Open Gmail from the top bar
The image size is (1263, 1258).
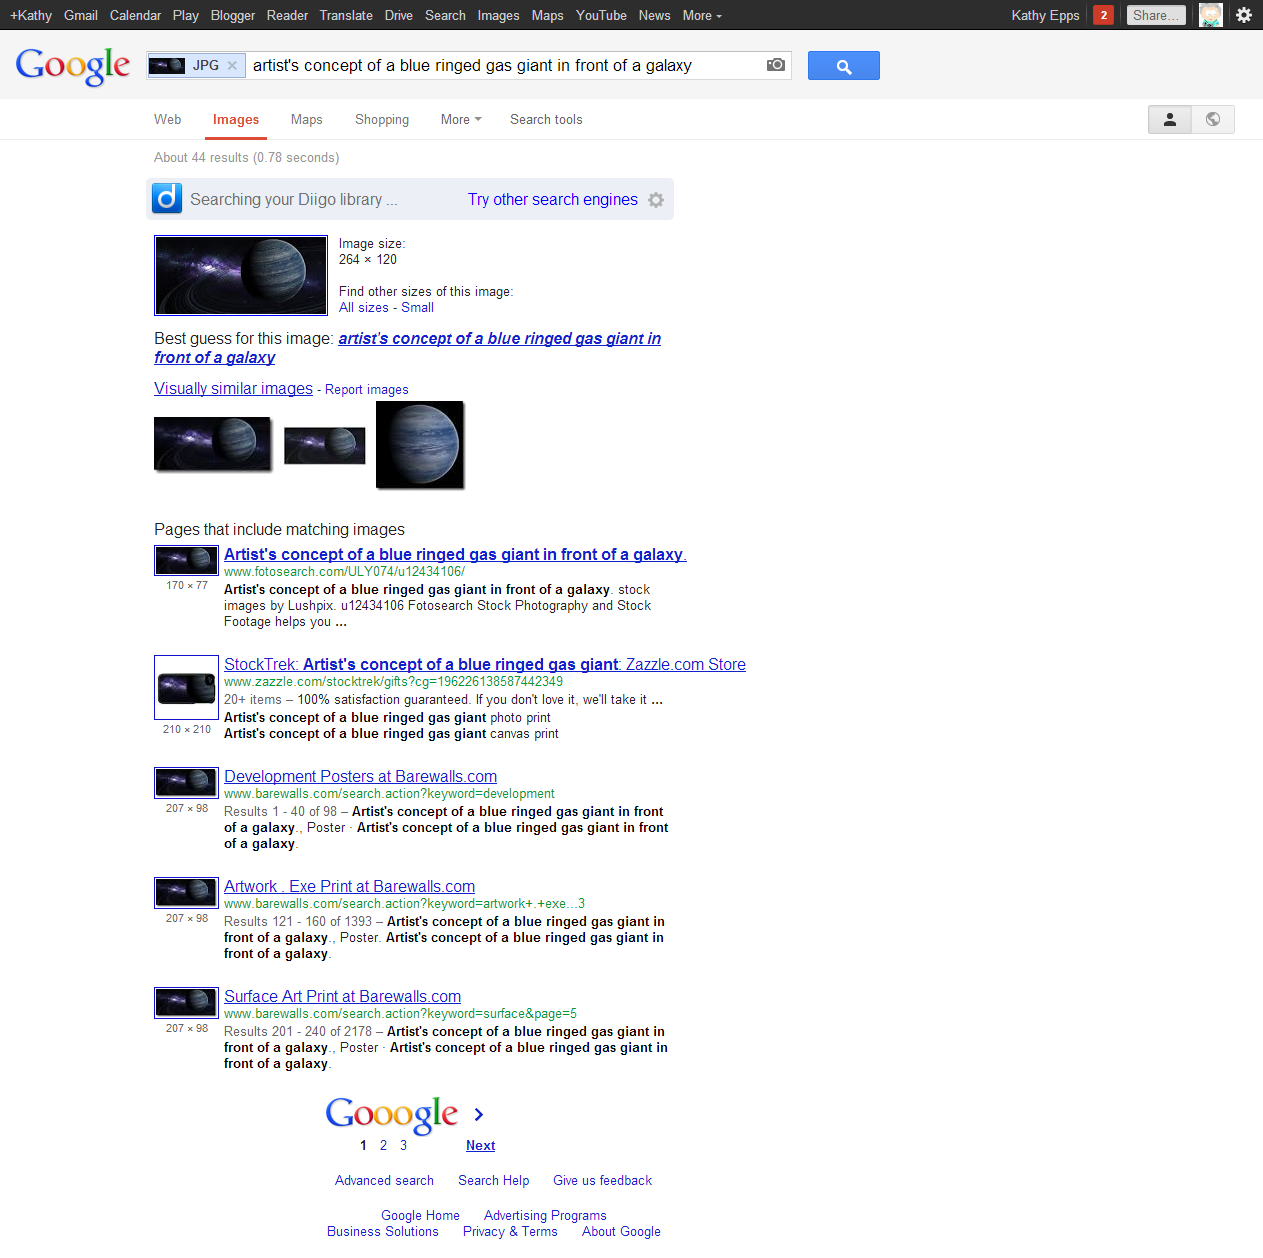point(81,15)
